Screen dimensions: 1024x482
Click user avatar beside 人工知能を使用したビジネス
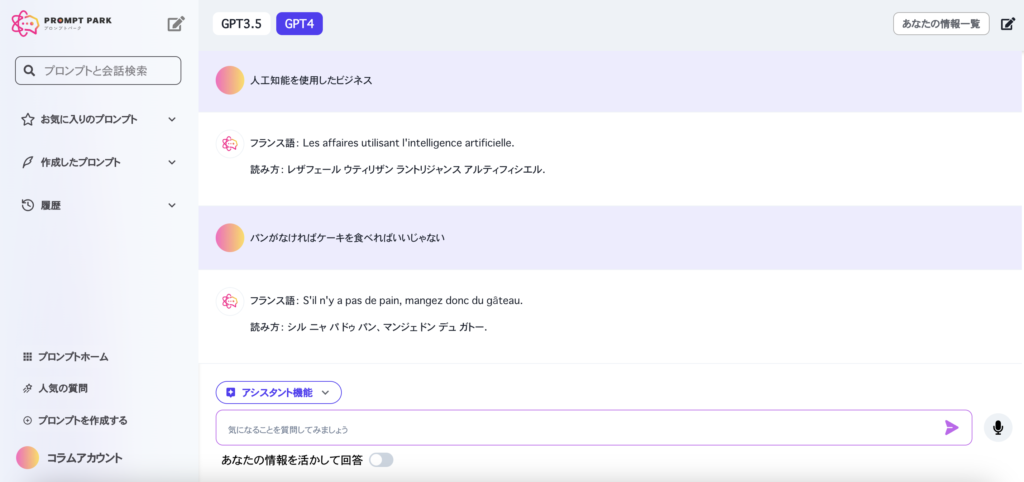(230, 80)
